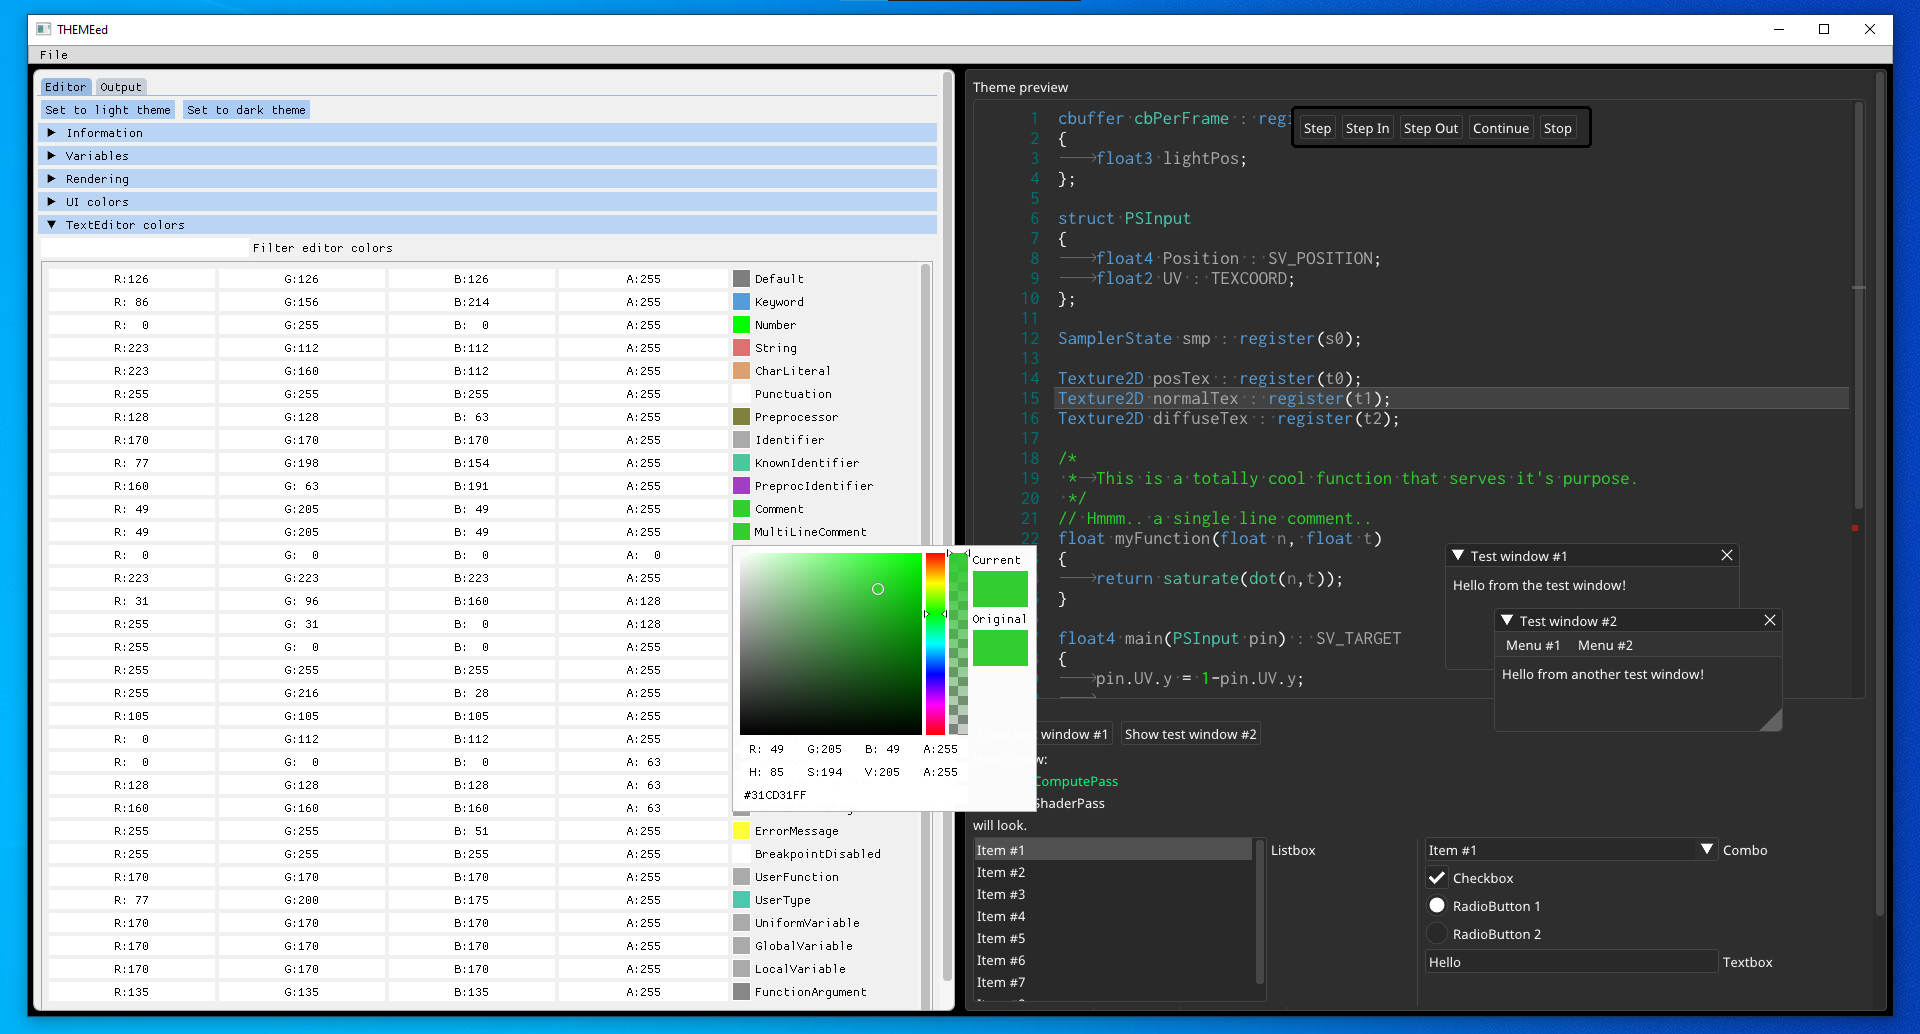Image resolution: width=1920 pixels, height=1034 pixels.
Task: Click the Current color preview swatch
Action: click(x=1000, y=589)
